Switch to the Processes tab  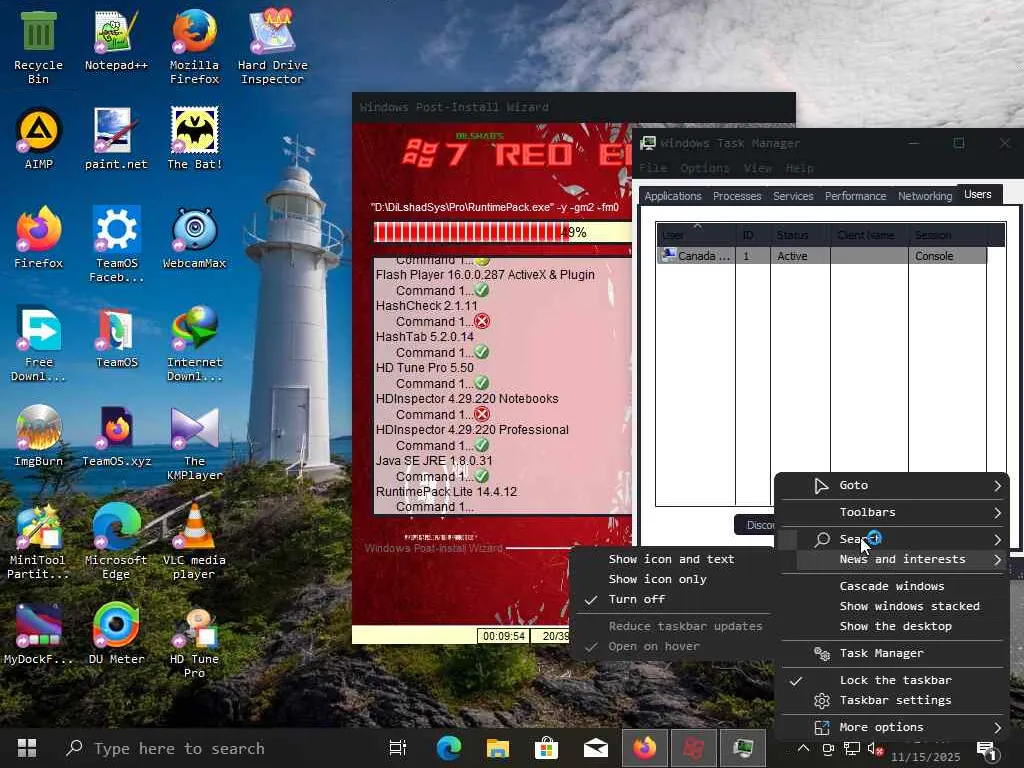tap(737, 196)
